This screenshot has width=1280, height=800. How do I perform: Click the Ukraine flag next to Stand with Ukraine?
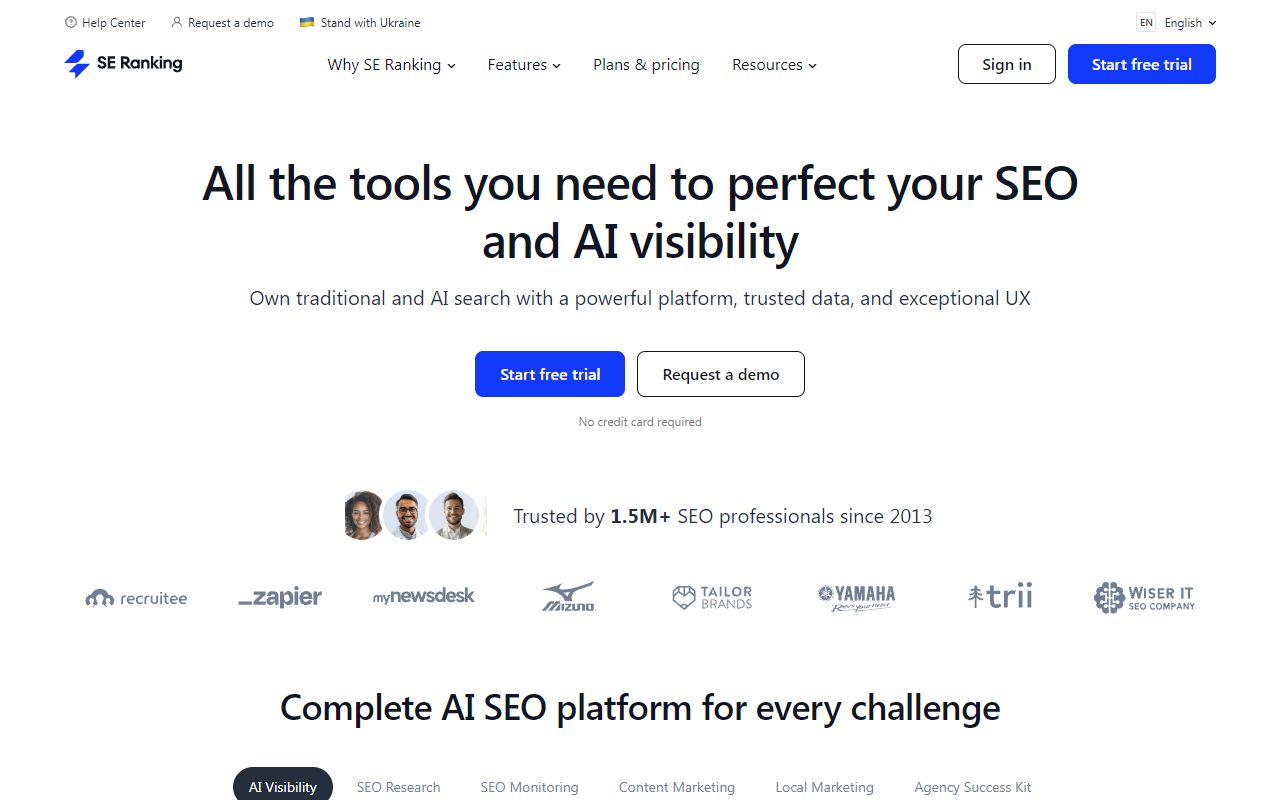306,21
